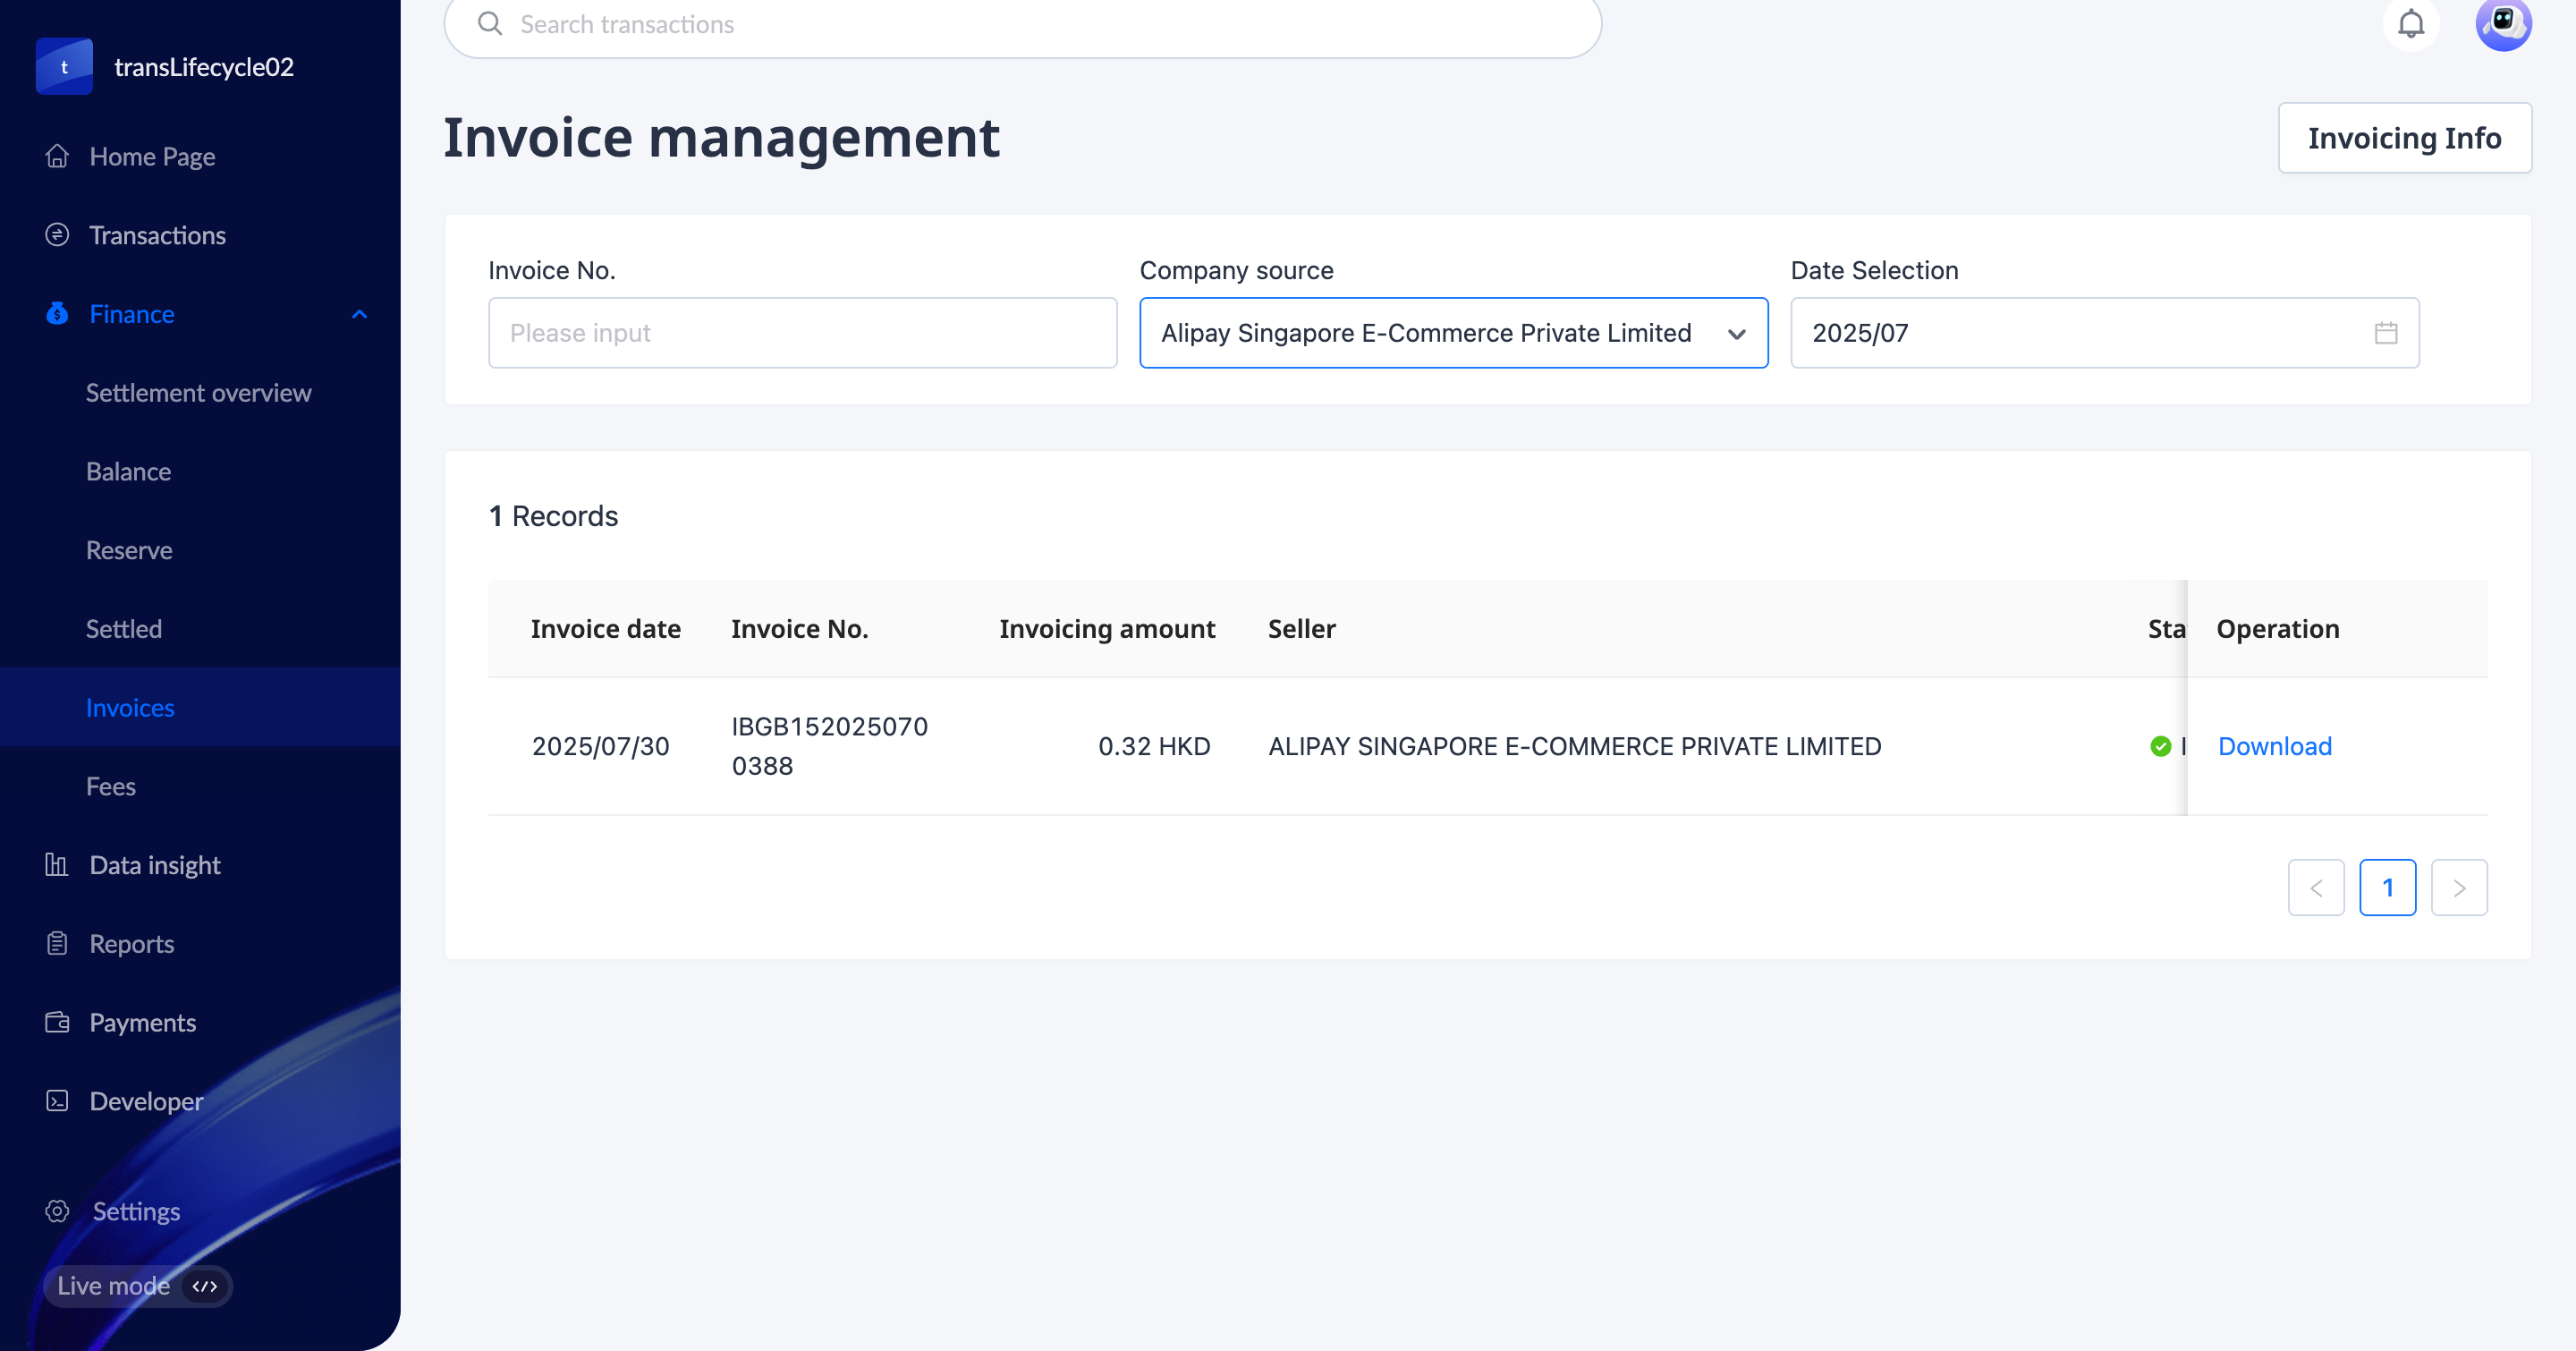This screenshot has width=2576, height=1351.
Task: Go to next page of records
Action: pyautogui.click(x=2459, y=888)
